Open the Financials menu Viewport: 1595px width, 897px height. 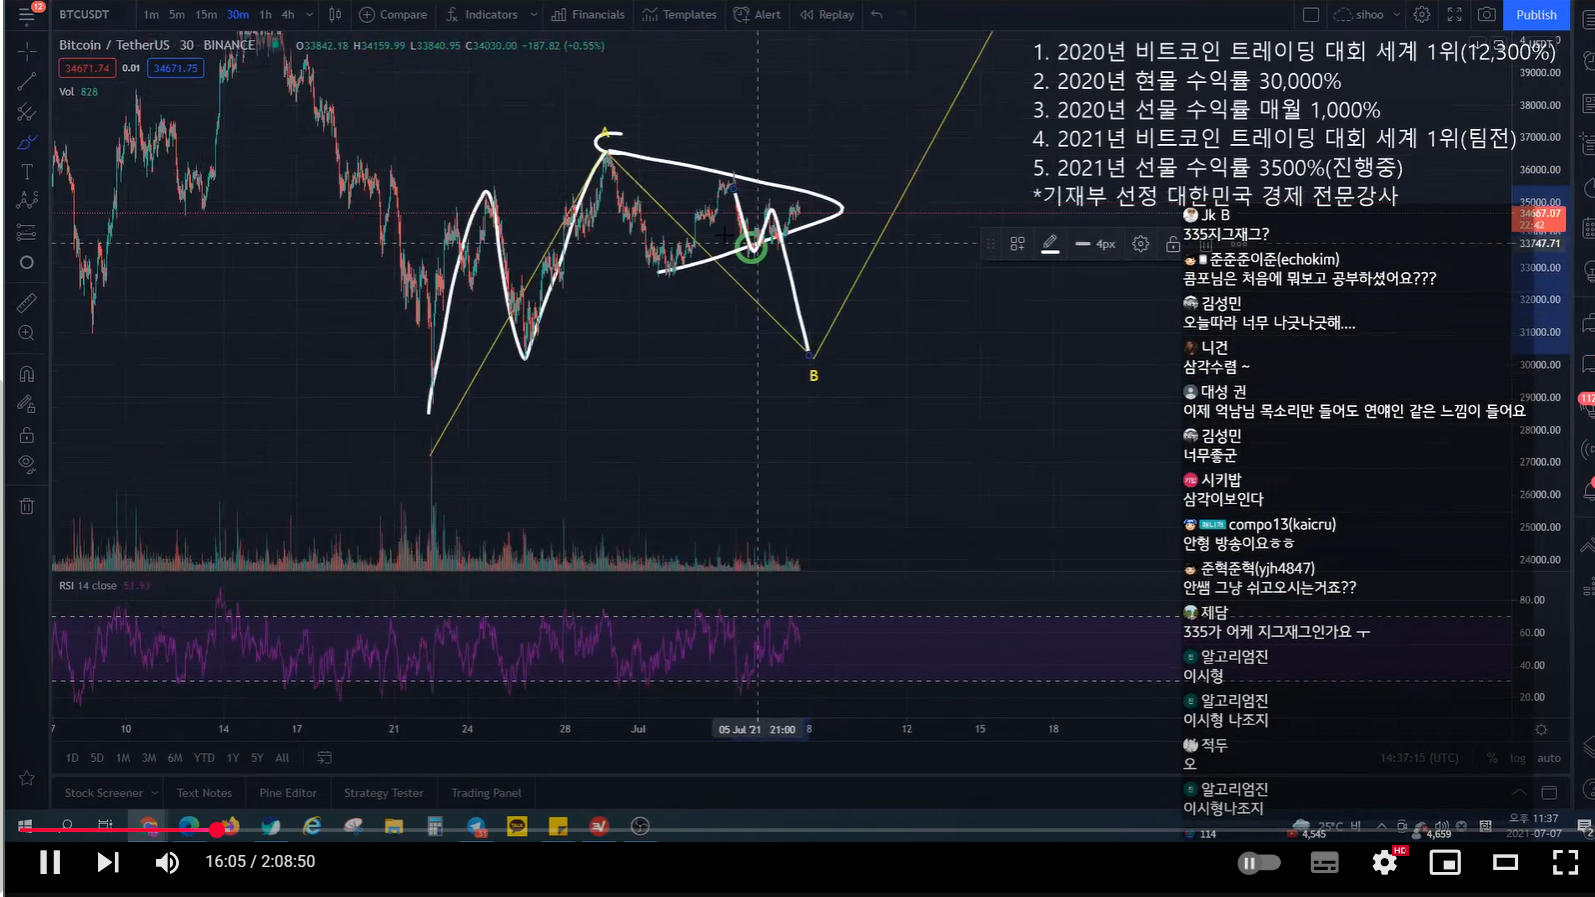tap(588, 15)
